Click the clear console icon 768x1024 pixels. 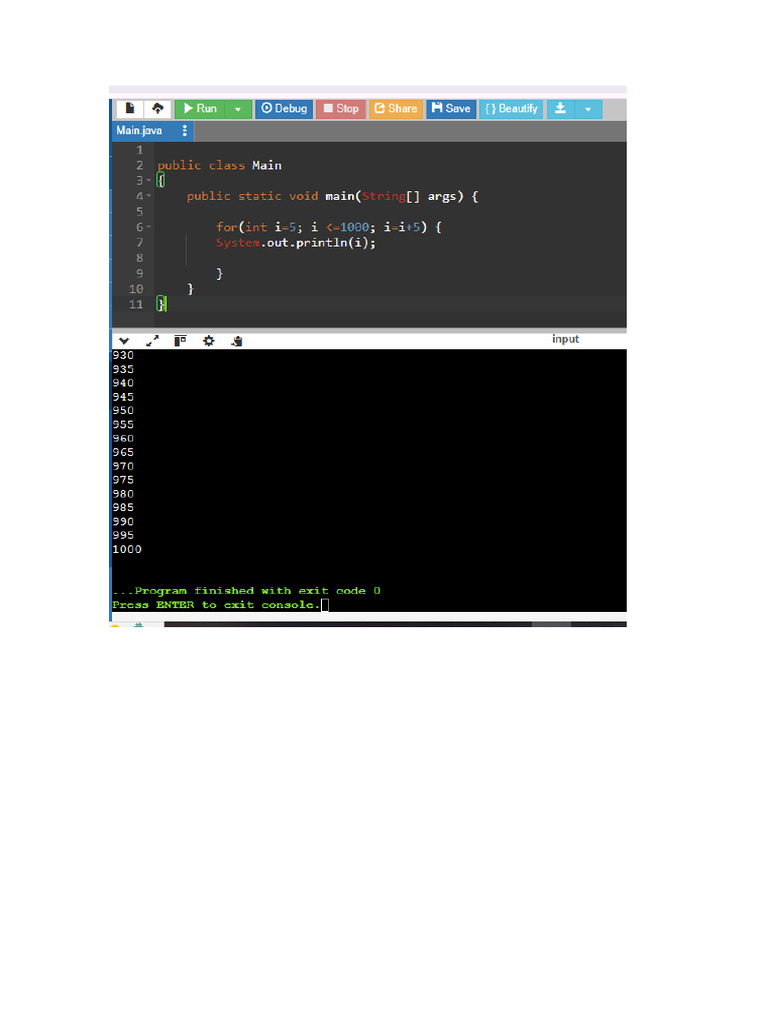[236, 341]
